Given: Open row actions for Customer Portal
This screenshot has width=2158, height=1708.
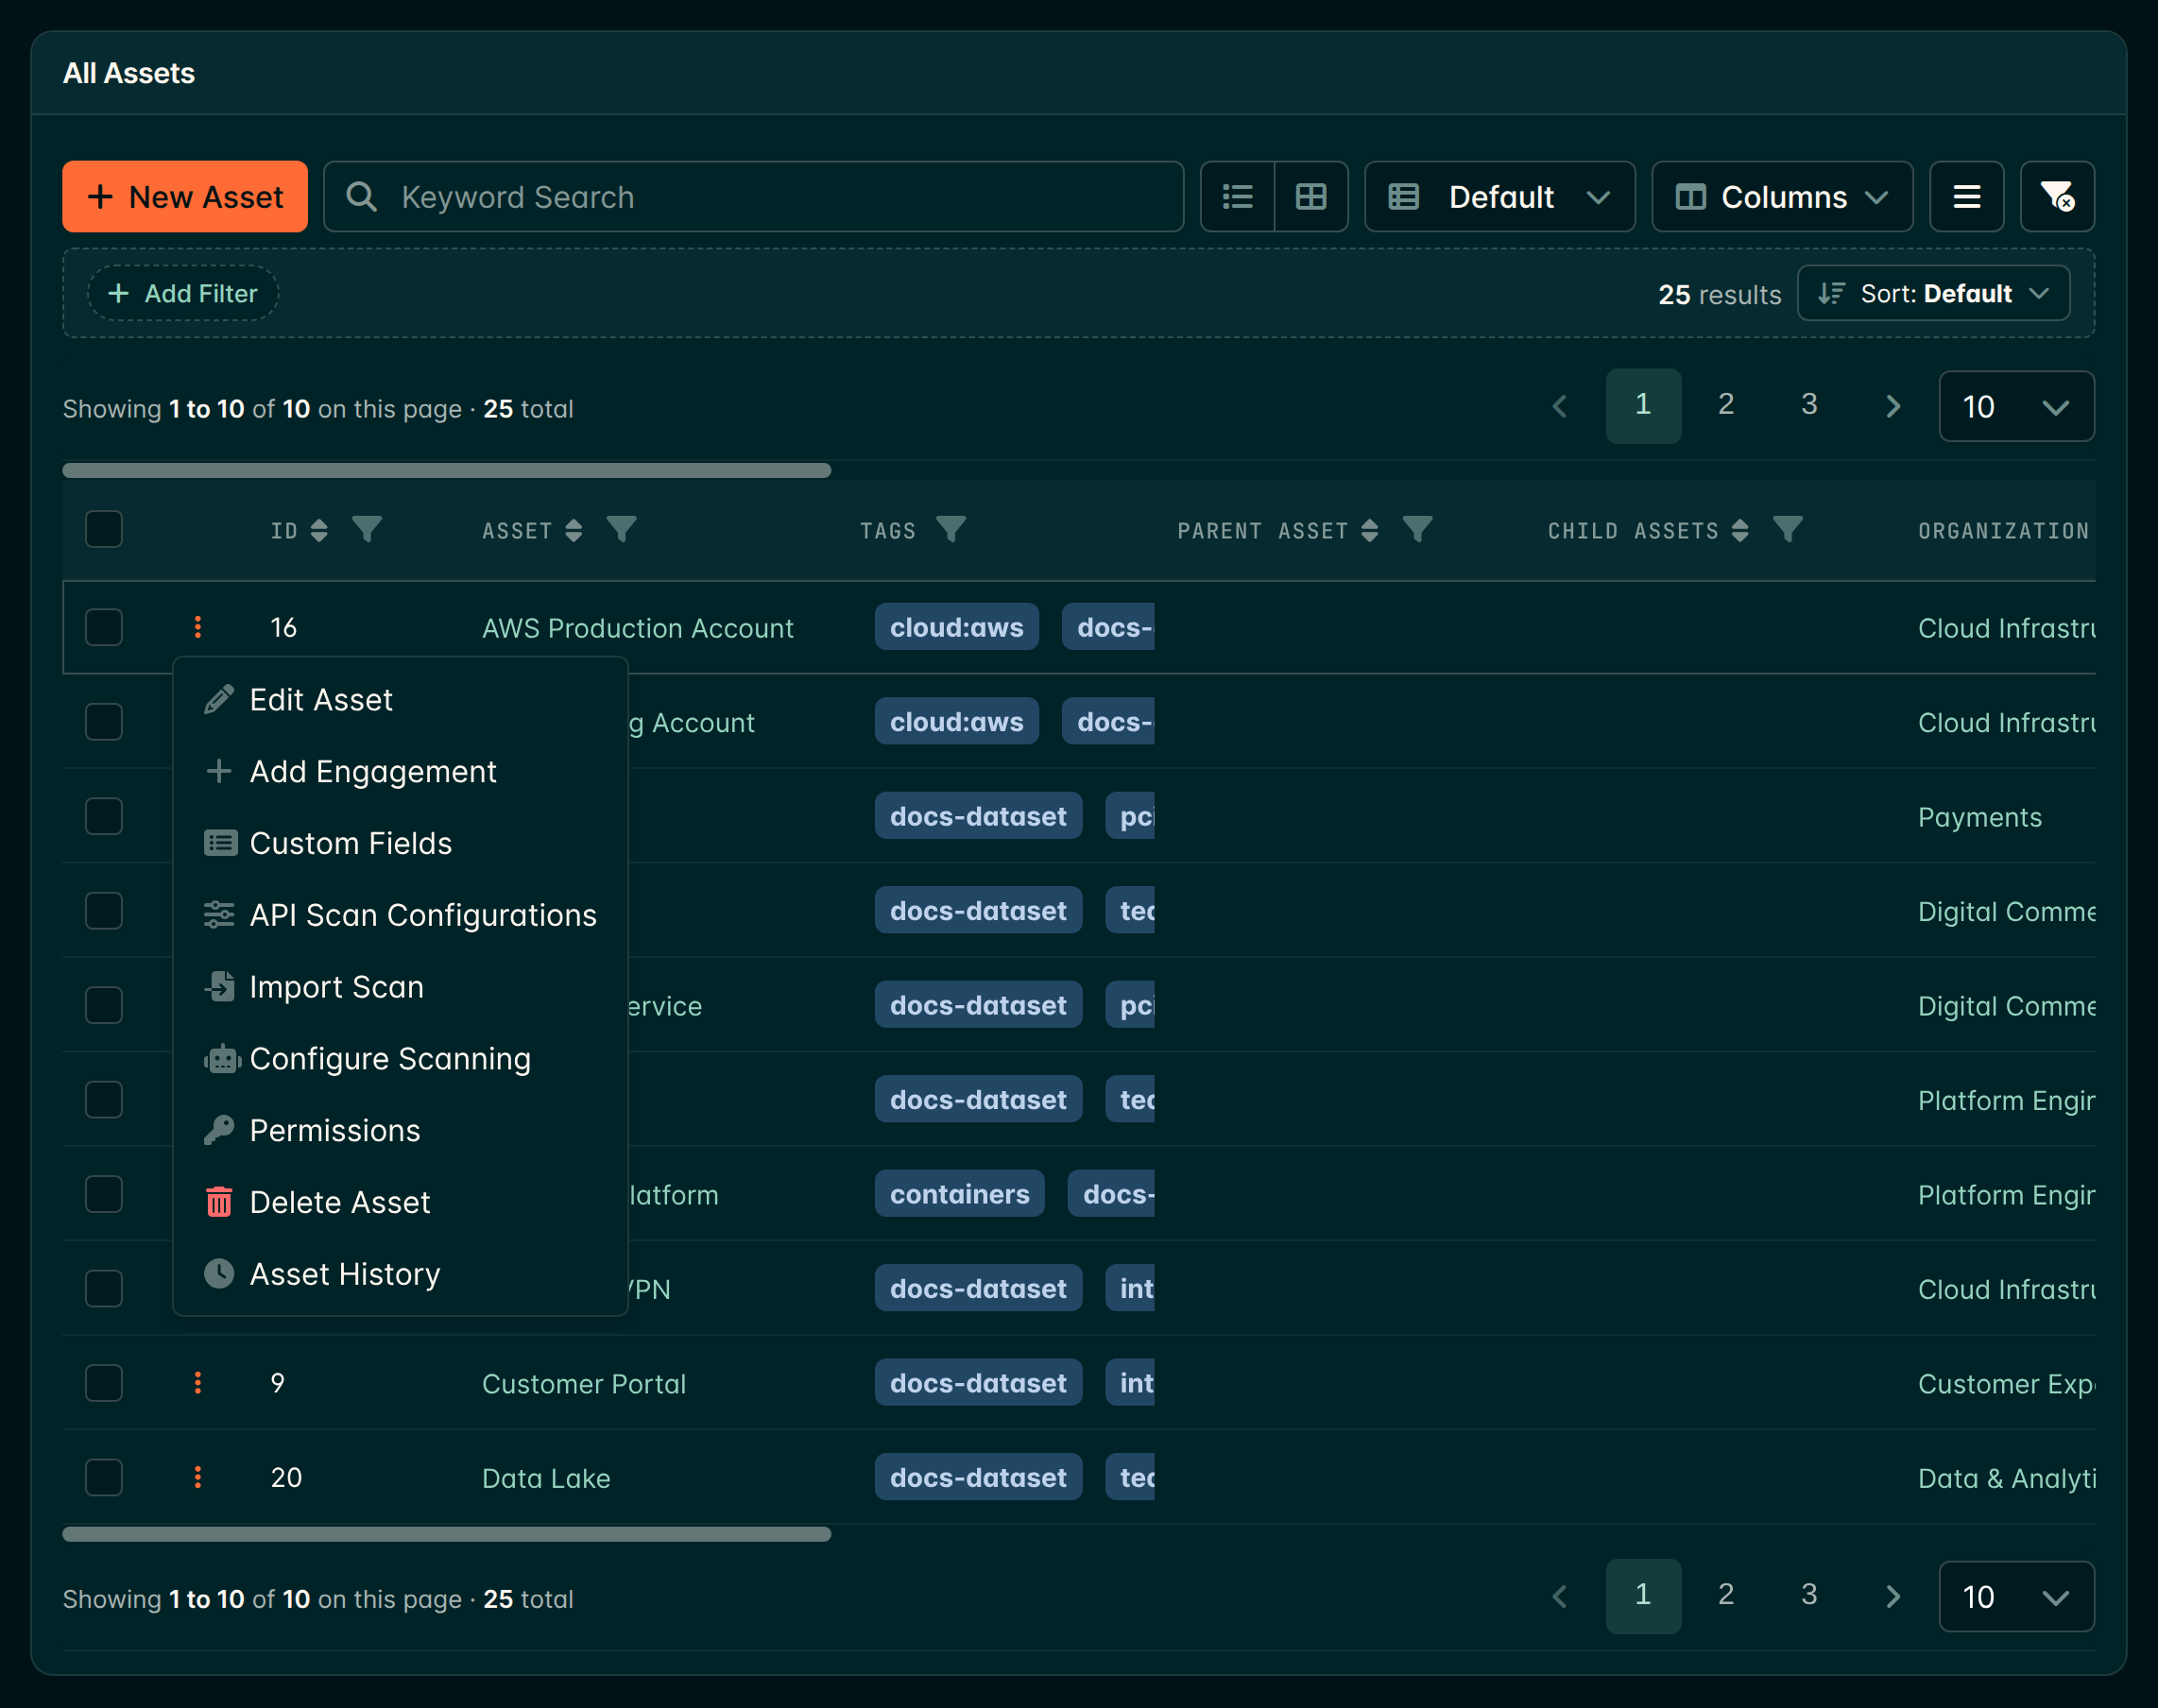Looking at the screenshot, I should 198,1383.
